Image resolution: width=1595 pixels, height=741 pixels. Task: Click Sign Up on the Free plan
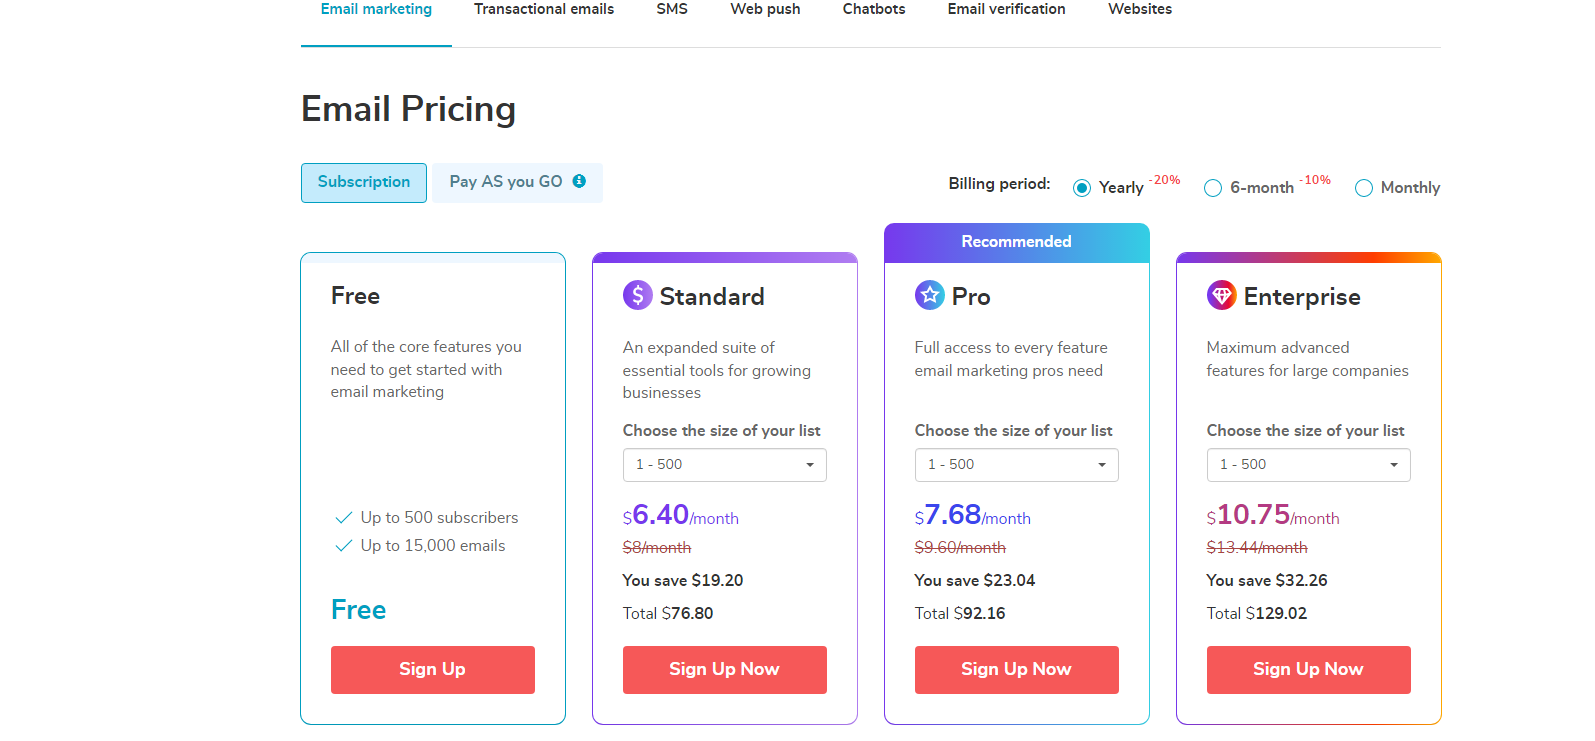click(x=433, y=670)
